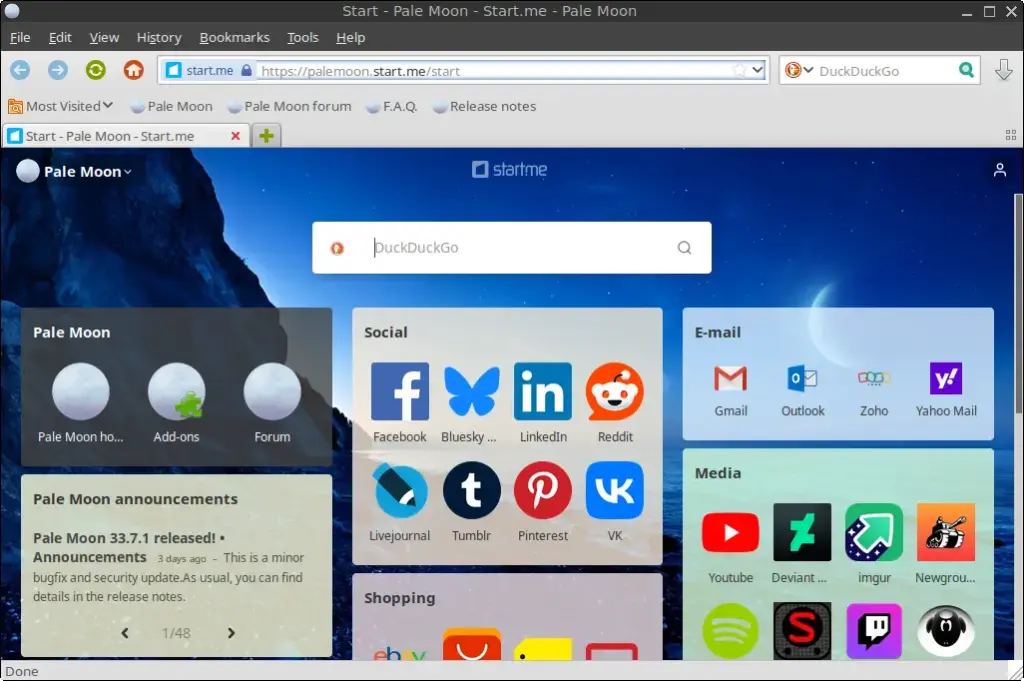The width and height of the screenshot is (1024, 681).
Task: Open the Twitch tile
Action: (x=874, y=631)
